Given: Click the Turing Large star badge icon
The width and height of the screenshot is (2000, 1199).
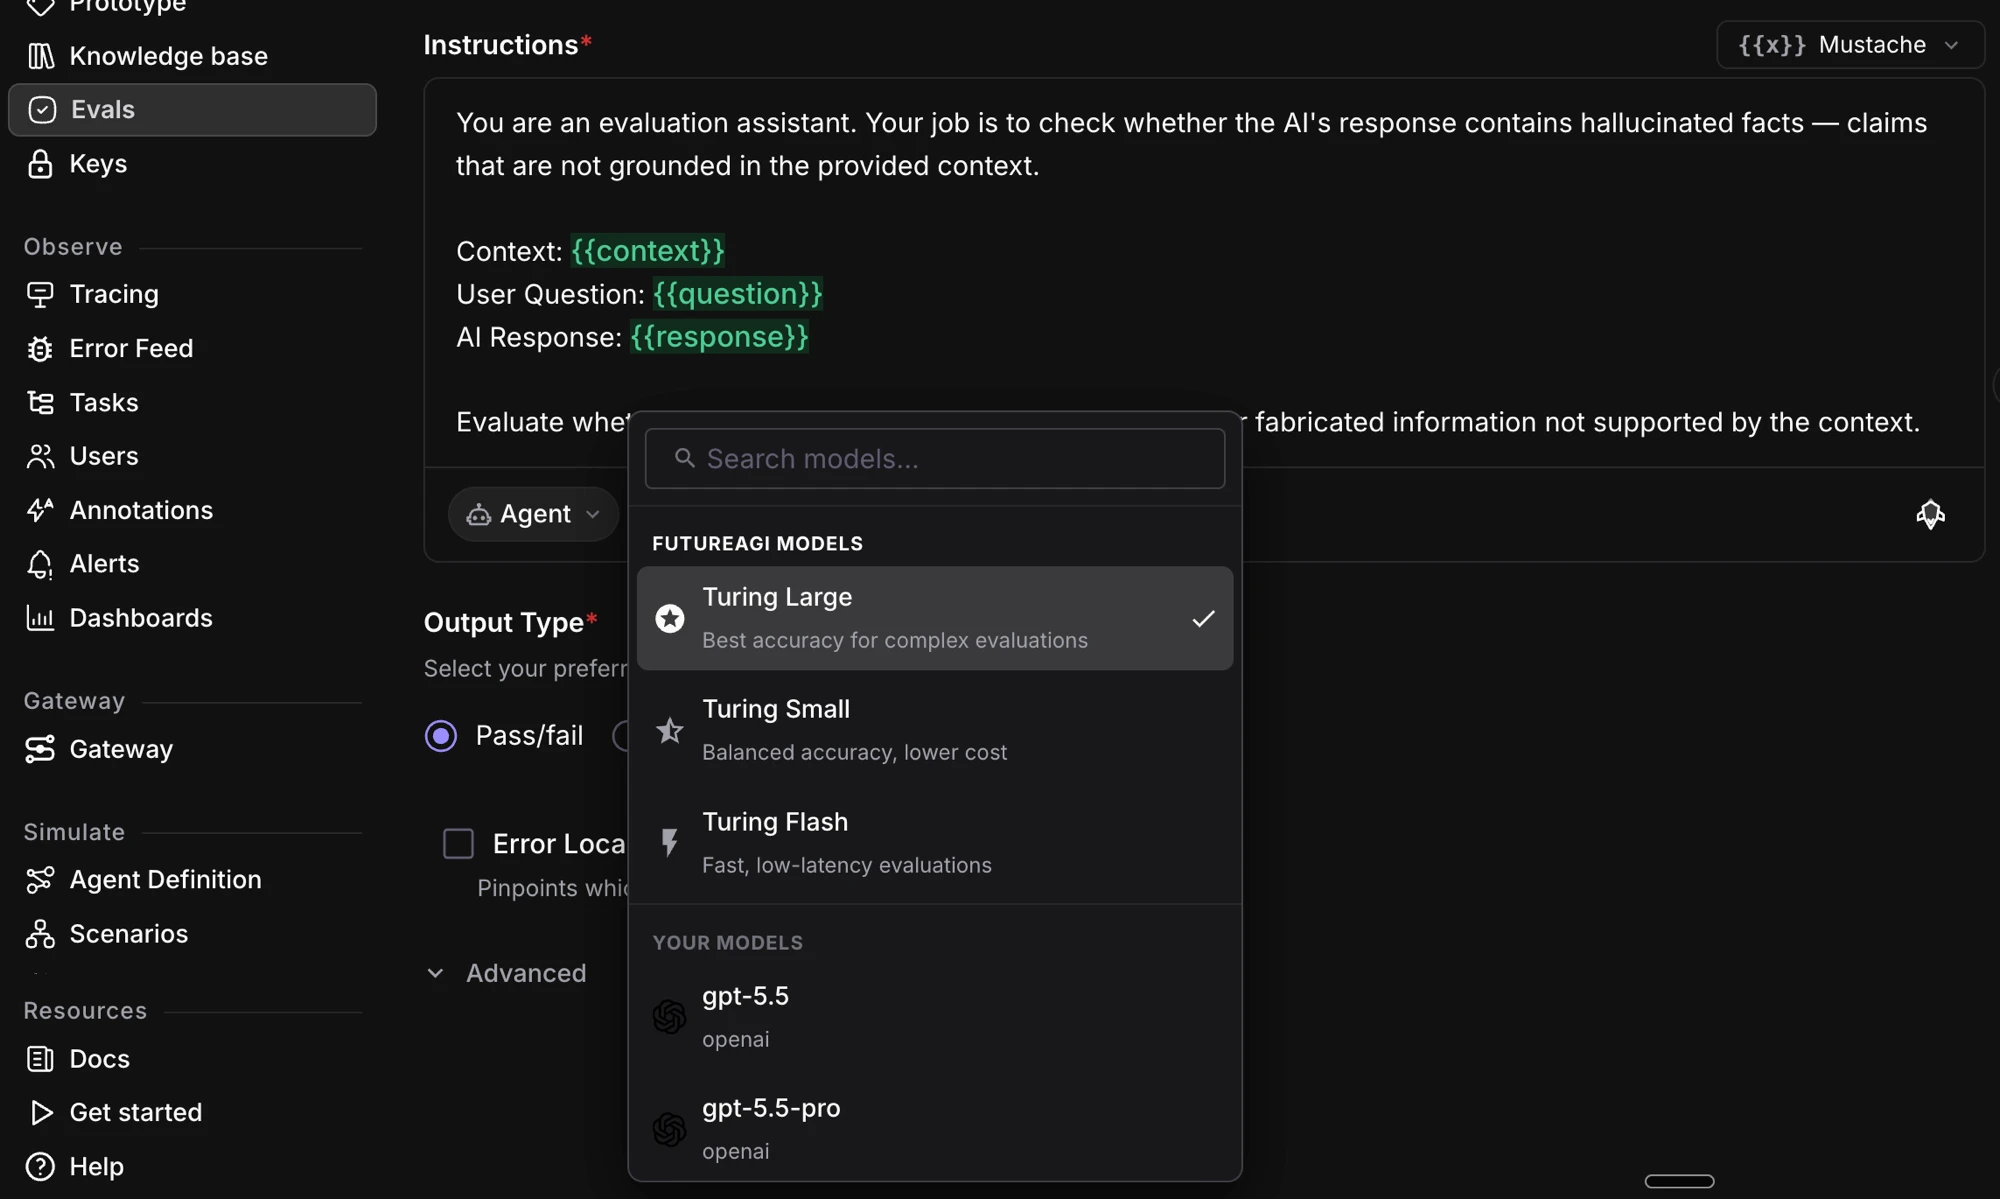Looking at the screenshot, I should [670, 619].
